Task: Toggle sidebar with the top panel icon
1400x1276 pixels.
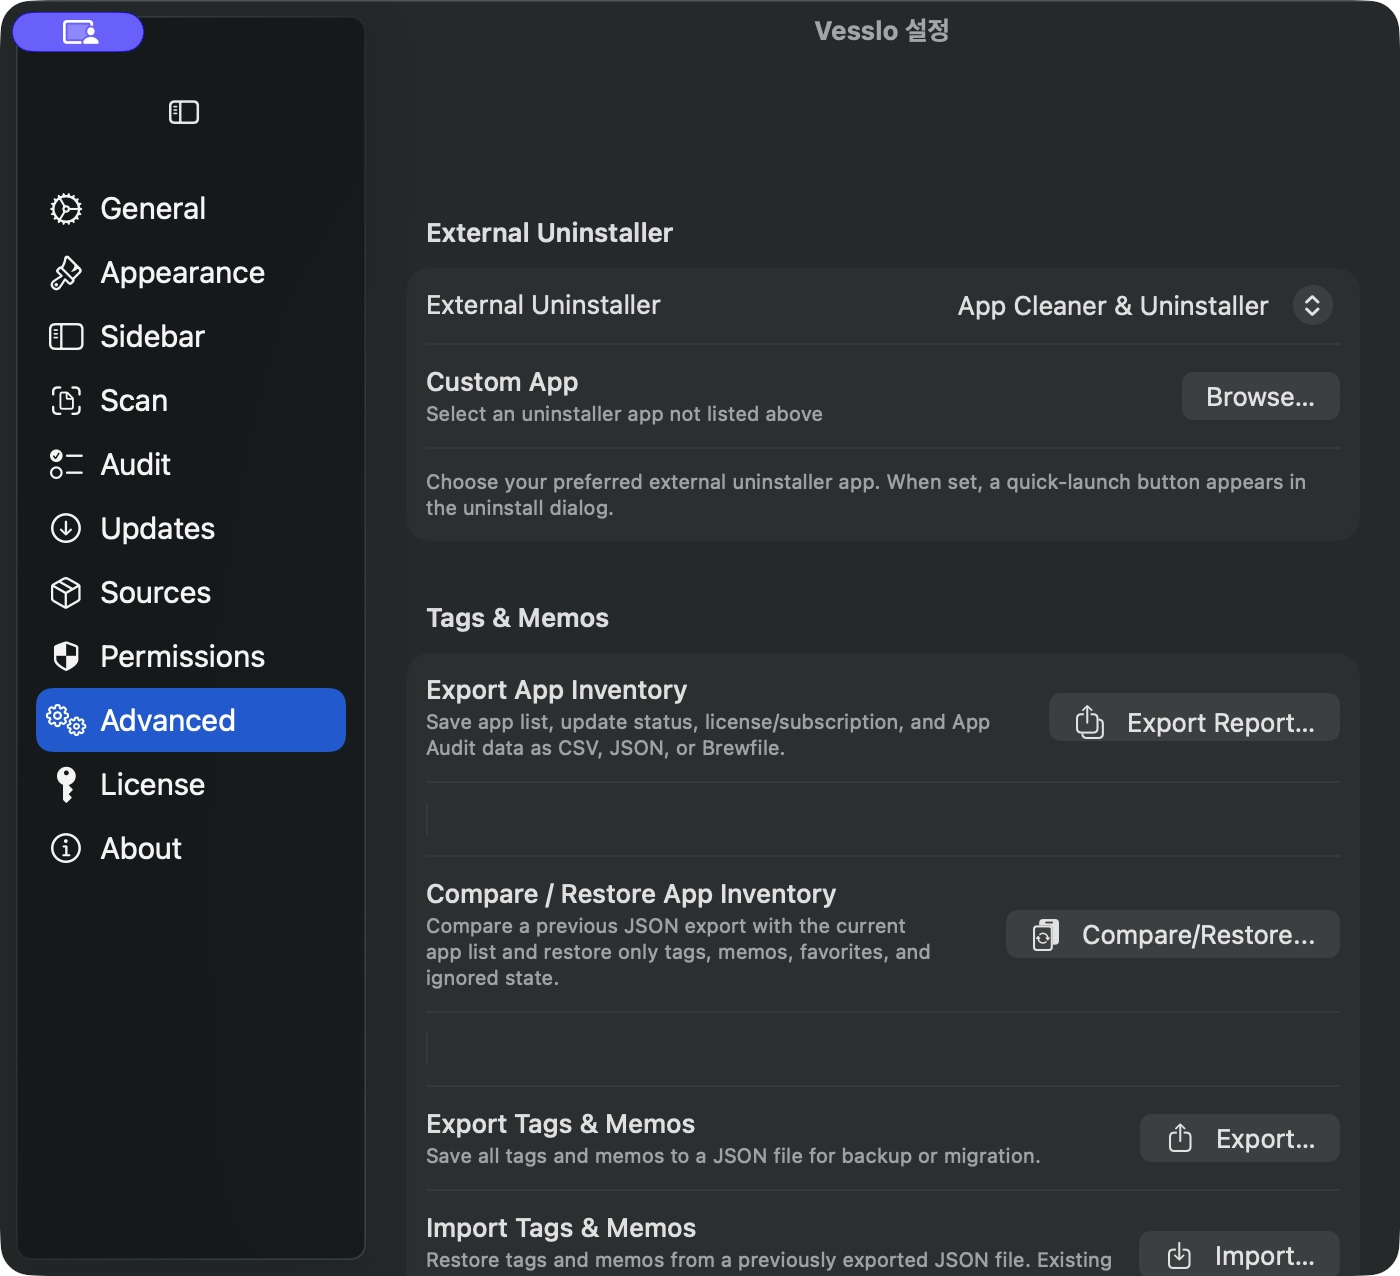Action: [x=184, y=112]
